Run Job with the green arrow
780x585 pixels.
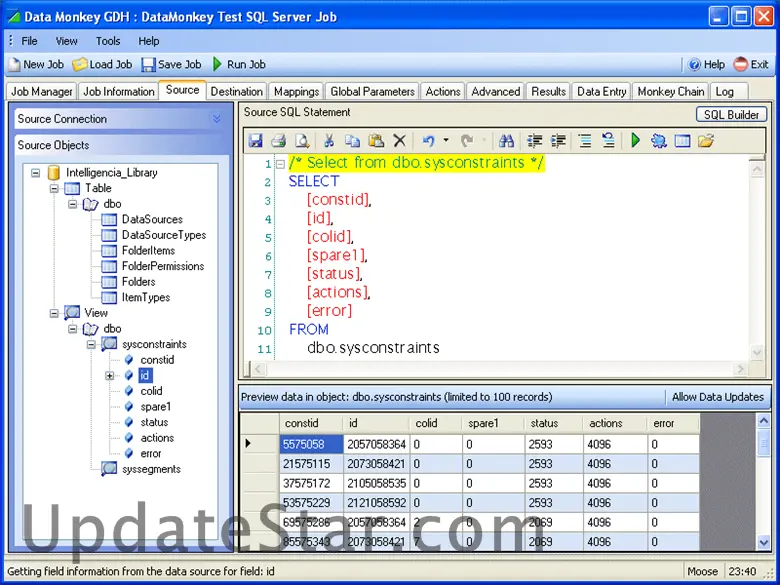(x=239, y=64)
